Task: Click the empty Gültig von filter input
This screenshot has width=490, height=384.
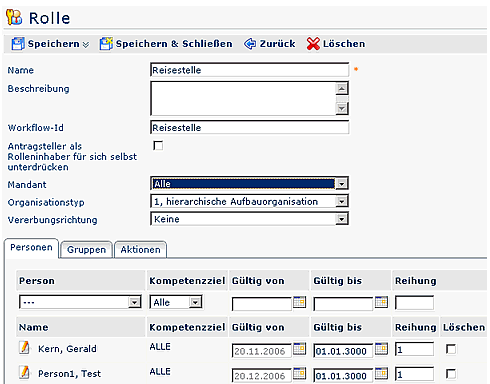Action: tap(262, 304)
